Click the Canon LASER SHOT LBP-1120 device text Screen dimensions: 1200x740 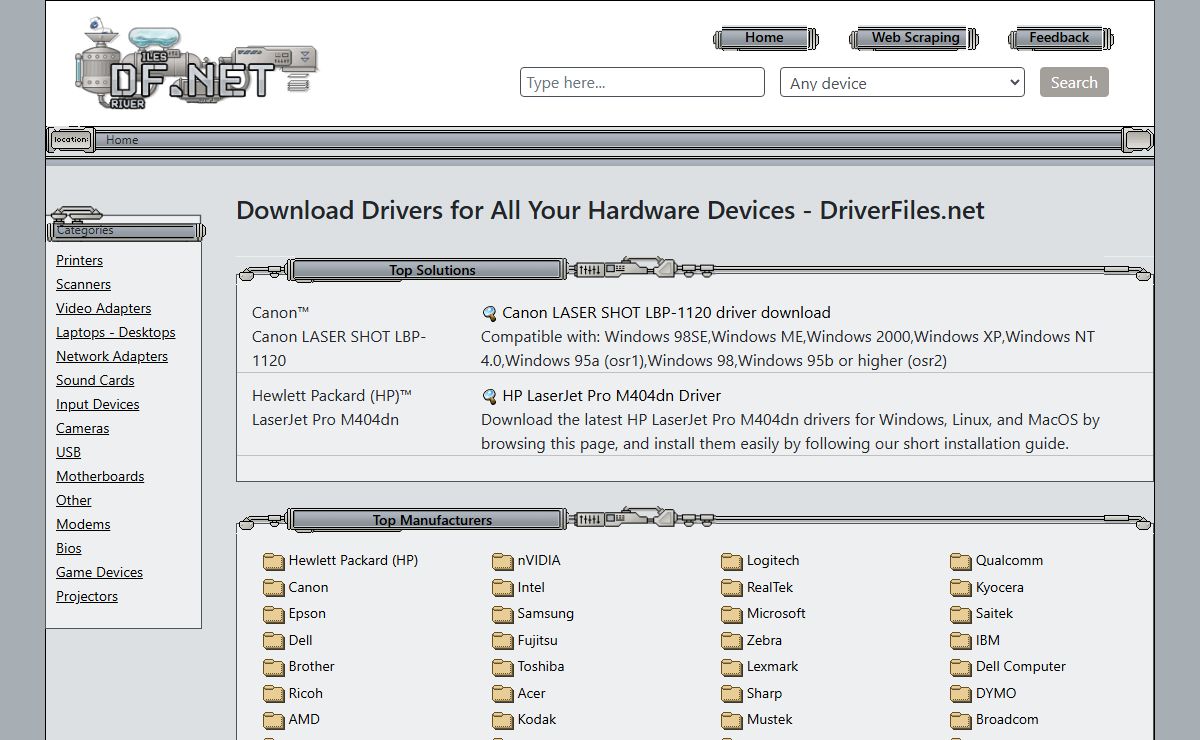click(x=339, y=349)
